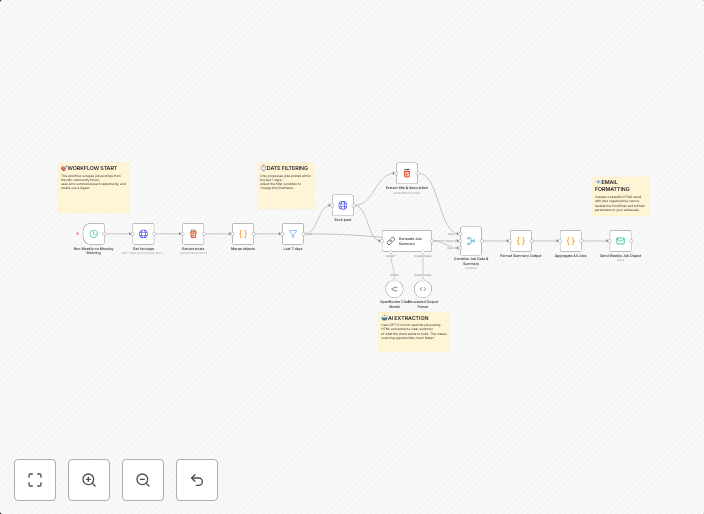The height and width of the screenshot is (514, 704).
Task: Click the Run Weekly on Monday Morning trigger node
Action: [94, 234]
